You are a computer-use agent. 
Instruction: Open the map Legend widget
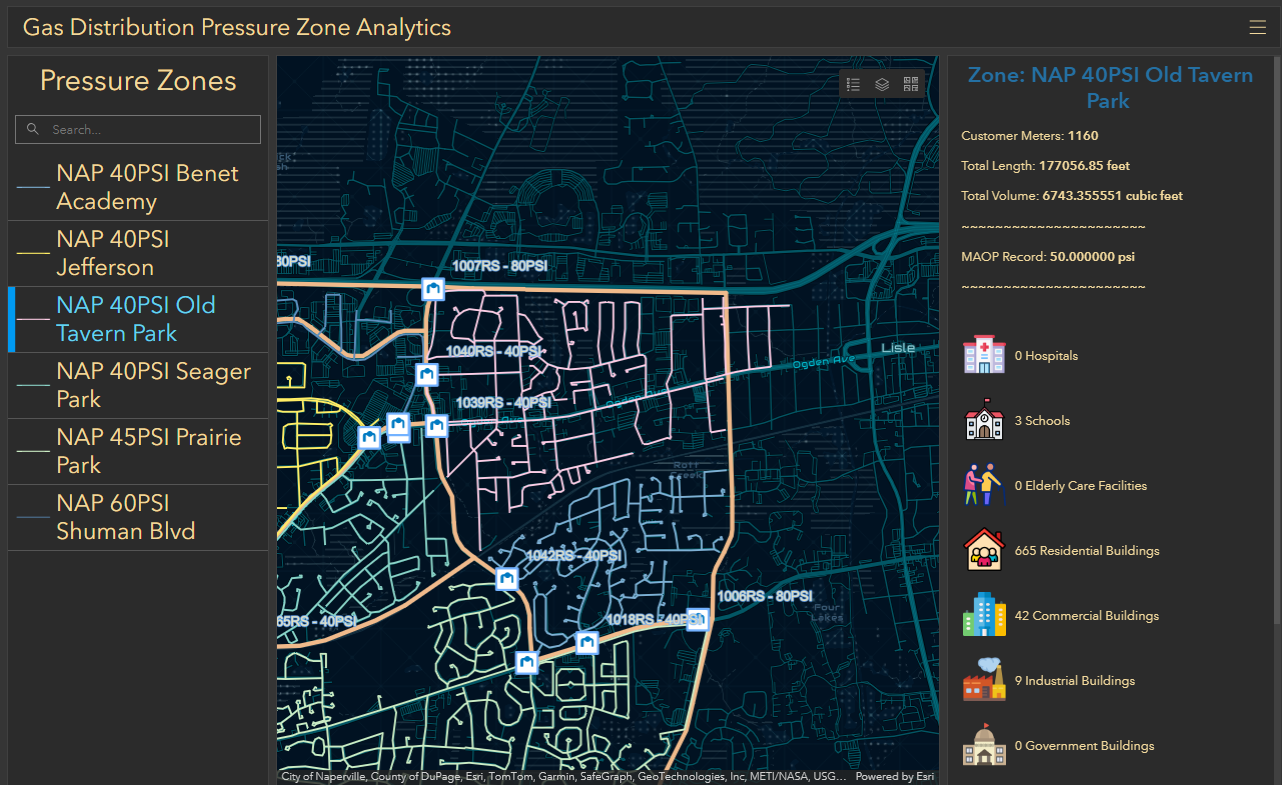coord(853,84)
